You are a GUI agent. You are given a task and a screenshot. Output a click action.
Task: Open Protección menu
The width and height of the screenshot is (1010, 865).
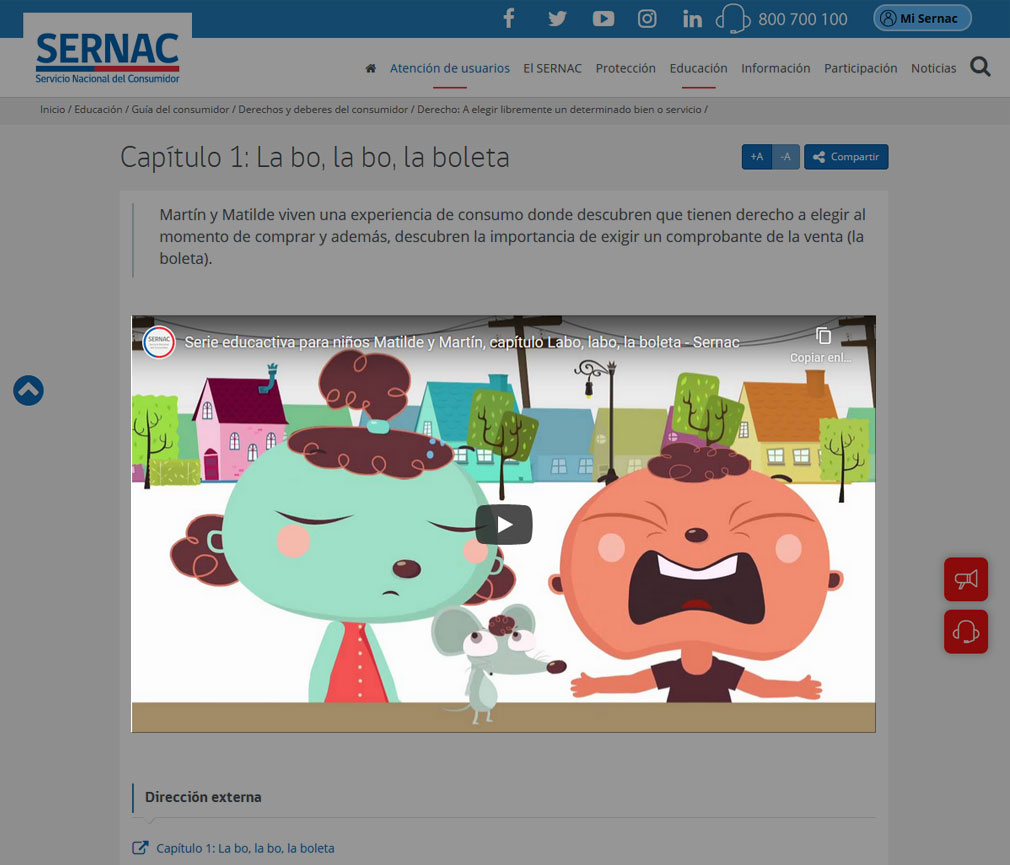click(x=625, y=68)
